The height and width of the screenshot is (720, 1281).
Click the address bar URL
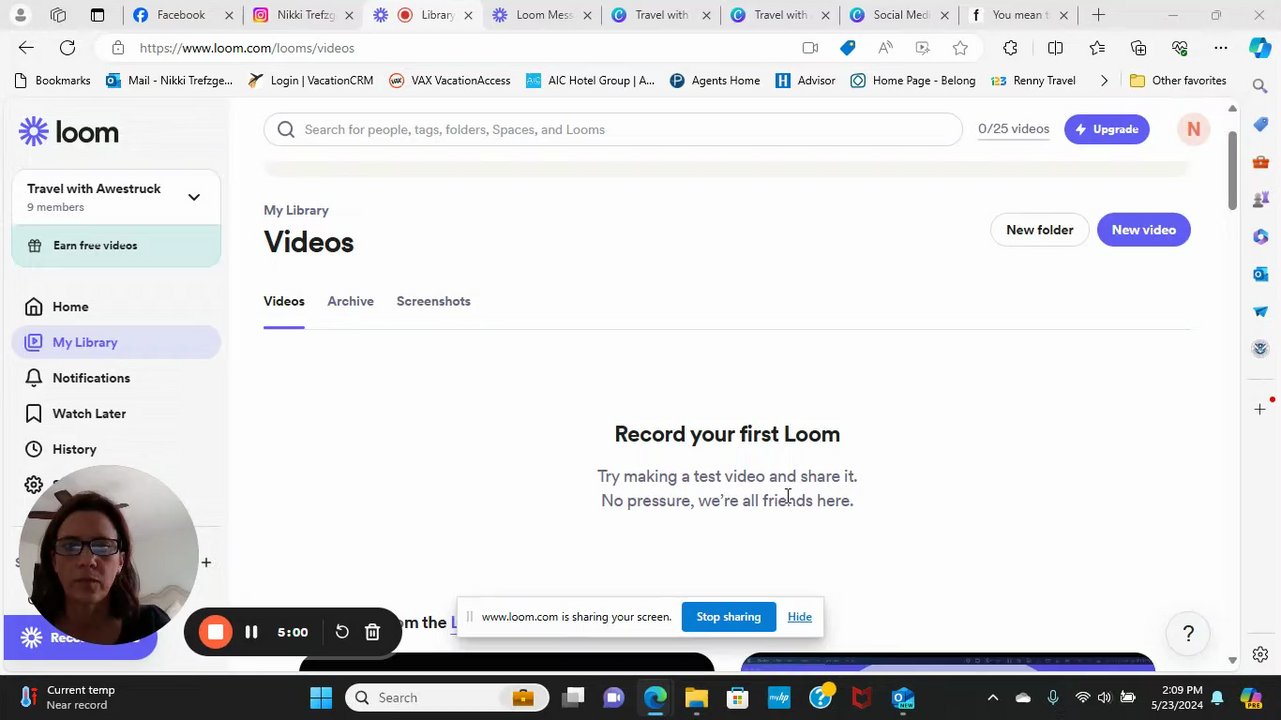247,48
